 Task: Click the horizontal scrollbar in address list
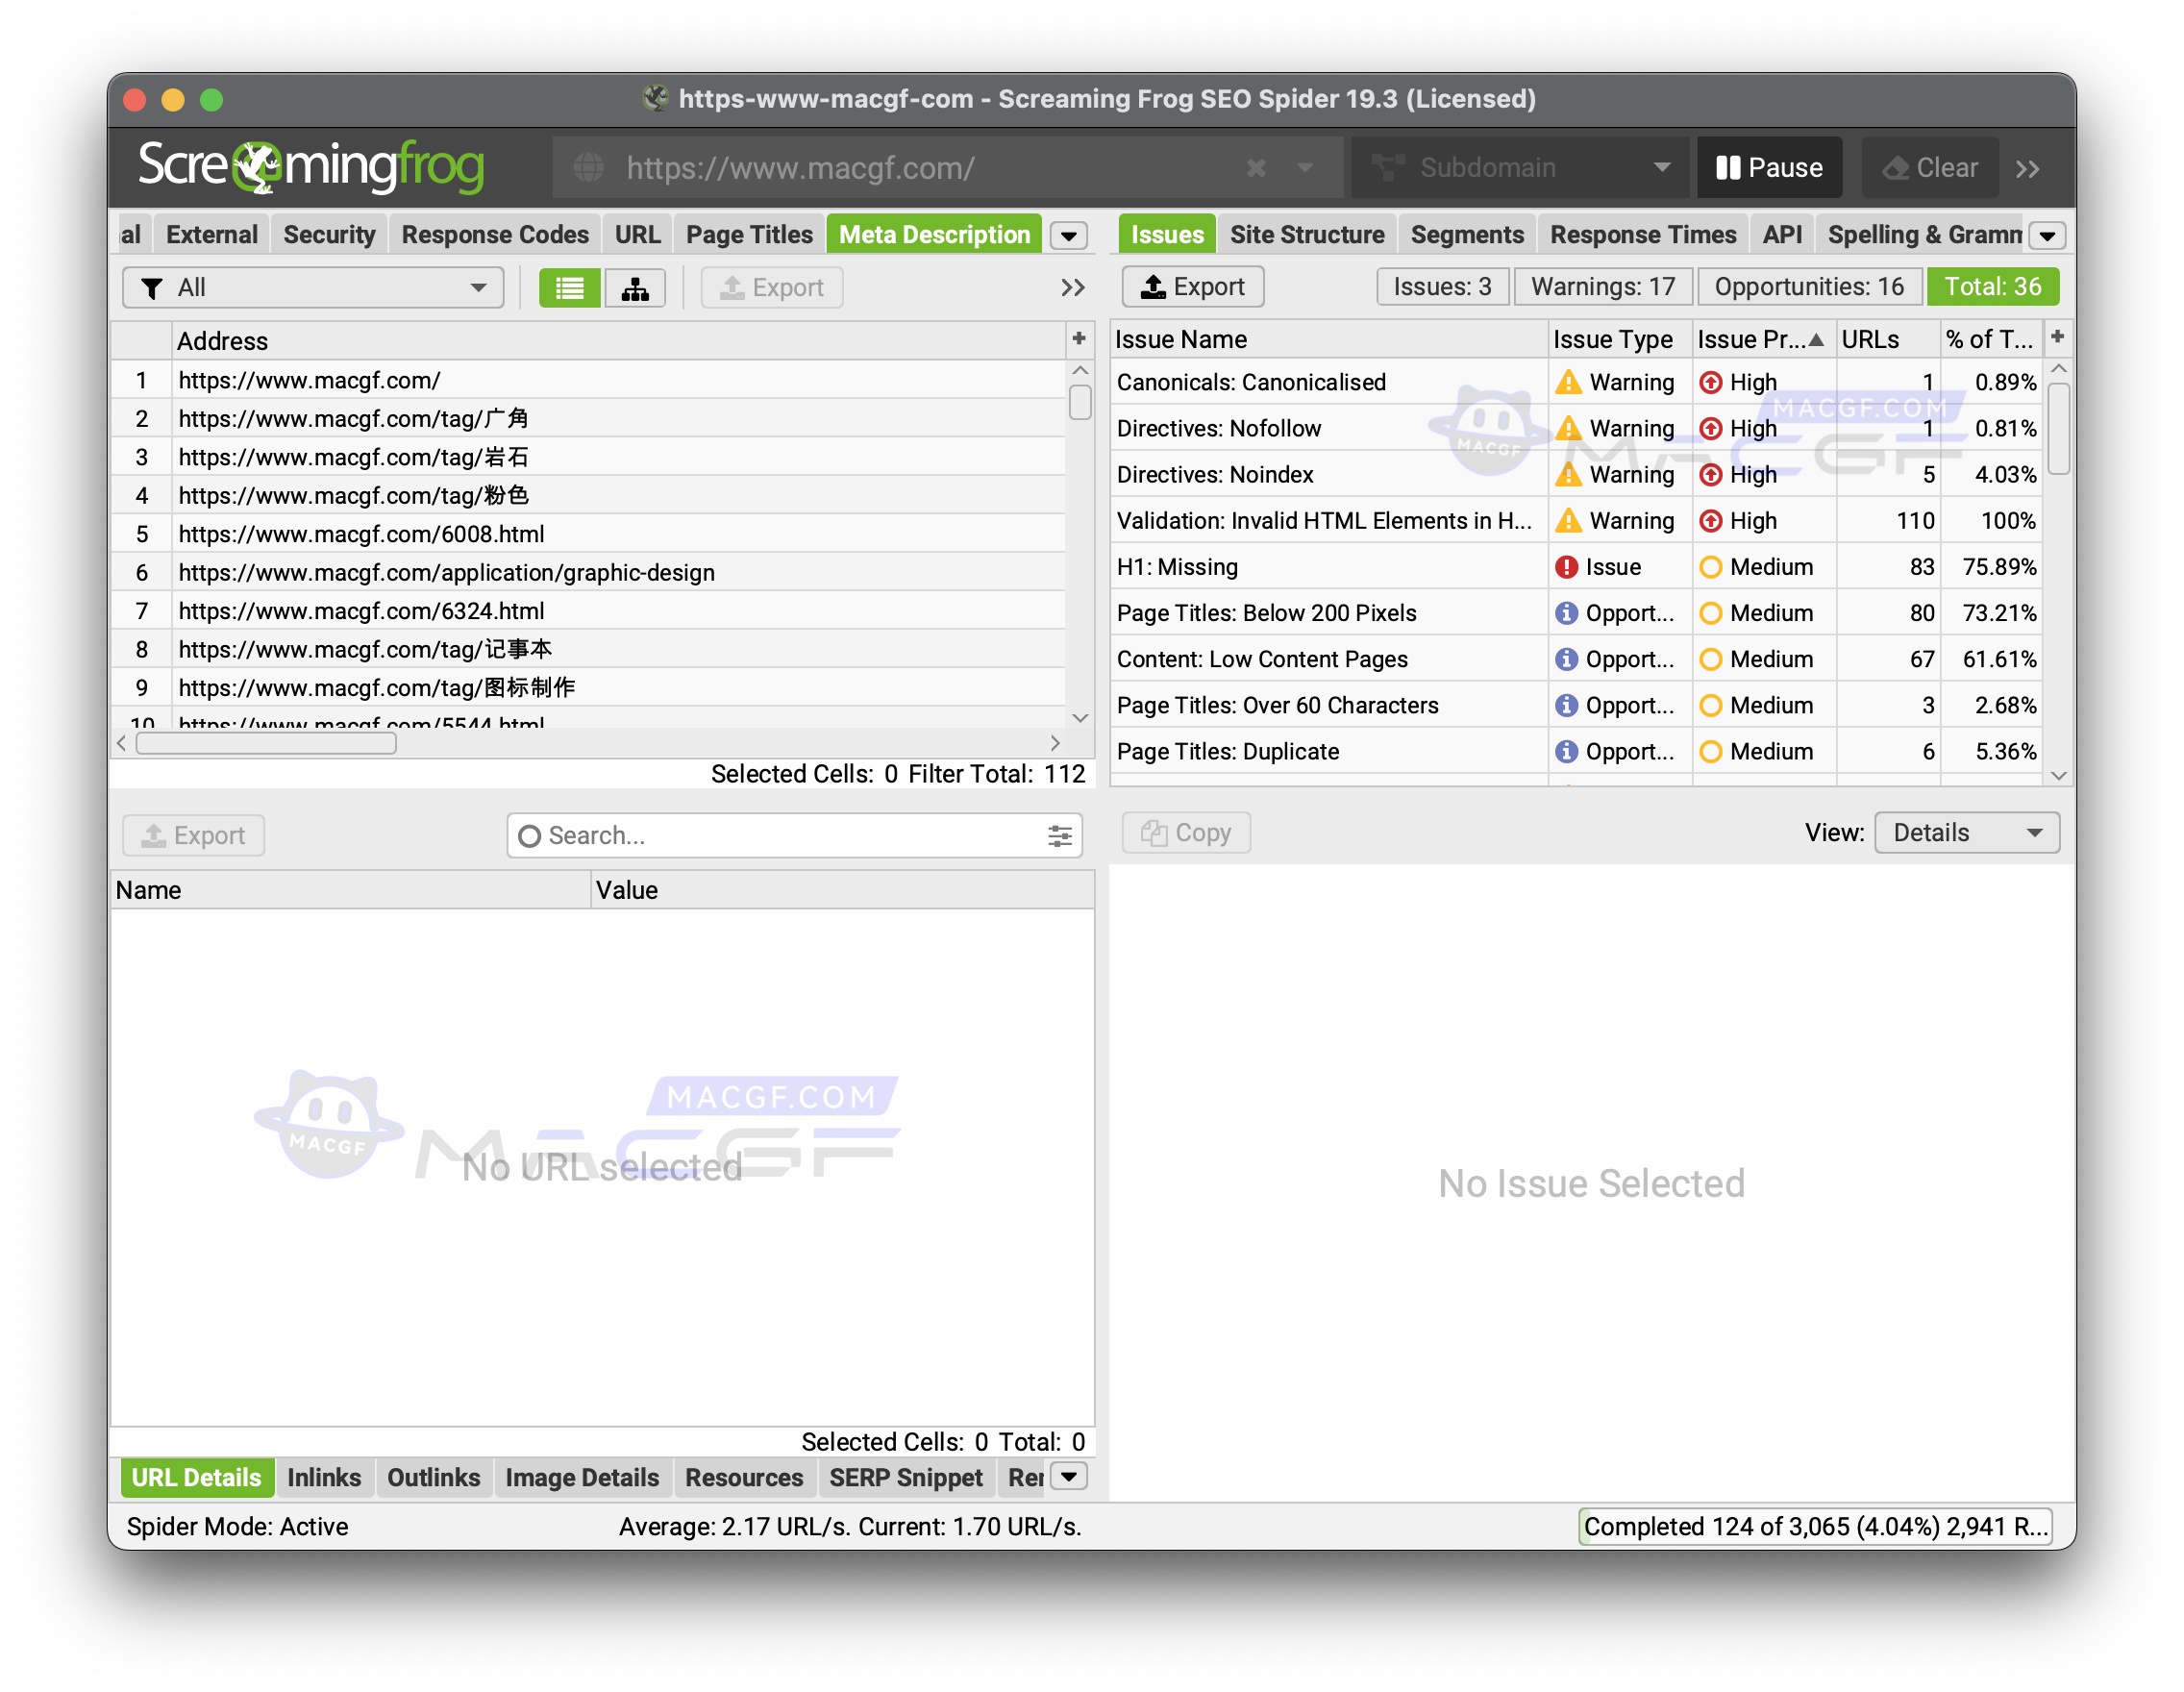266,743
